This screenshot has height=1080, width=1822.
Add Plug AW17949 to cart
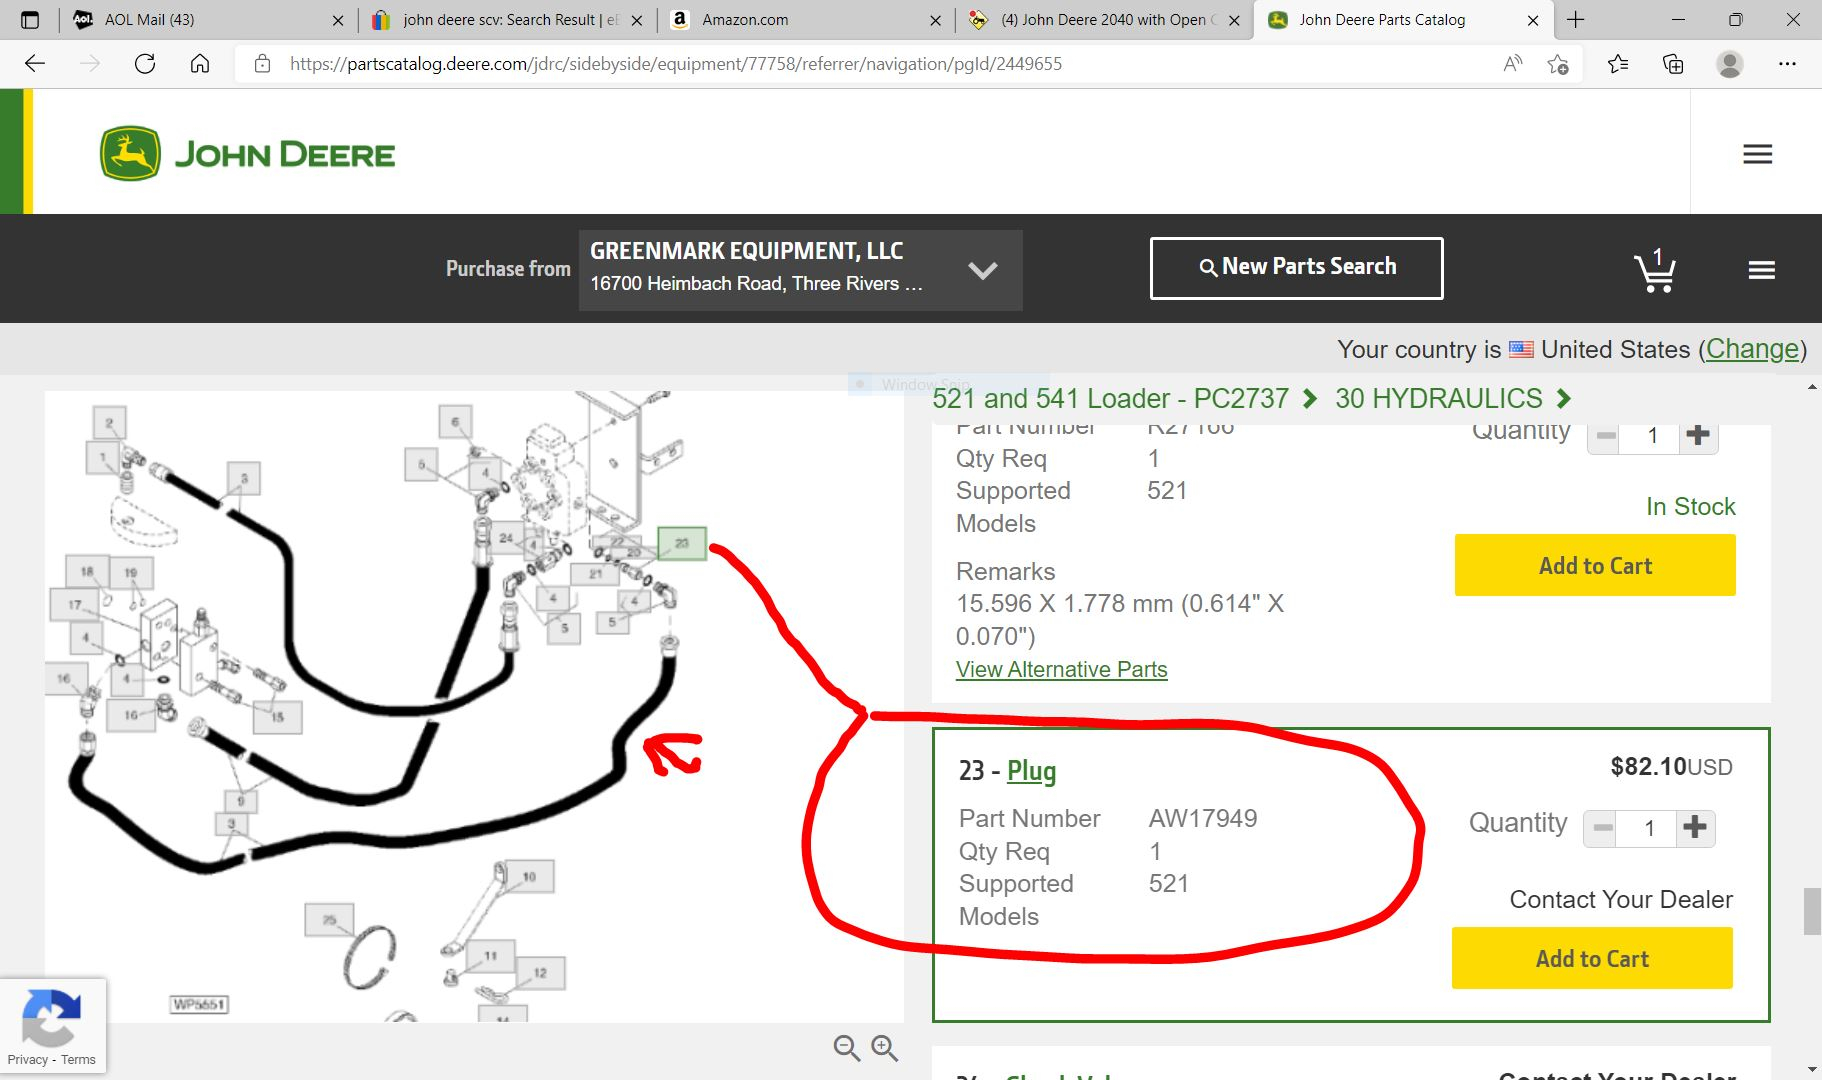coord(1592,958)
